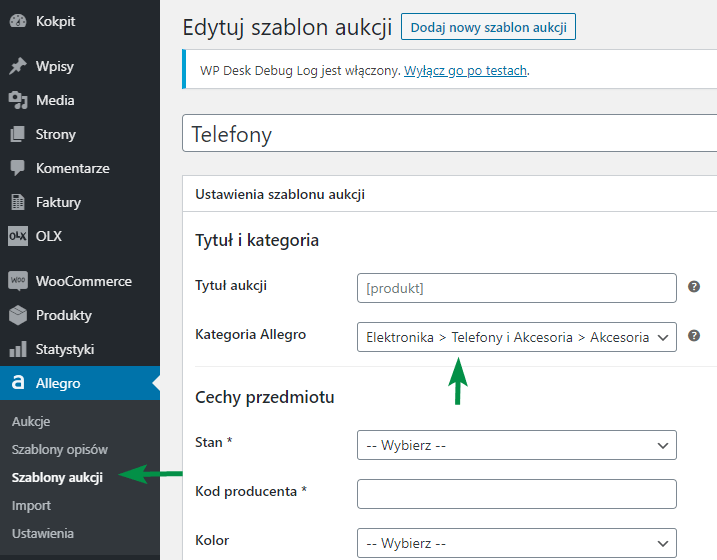
Task: Open the Strony menu item
Action: click(56, 134)
